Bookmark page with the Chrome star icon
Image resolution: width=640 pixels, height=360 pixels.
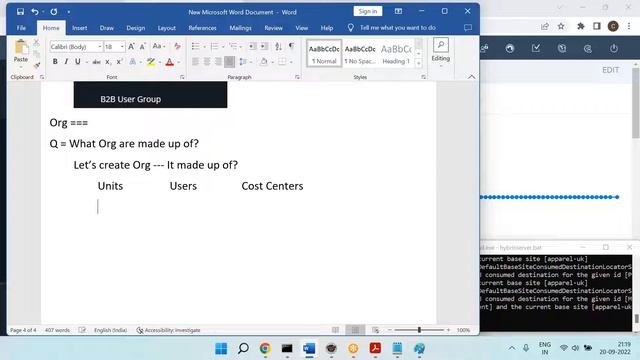561,26
